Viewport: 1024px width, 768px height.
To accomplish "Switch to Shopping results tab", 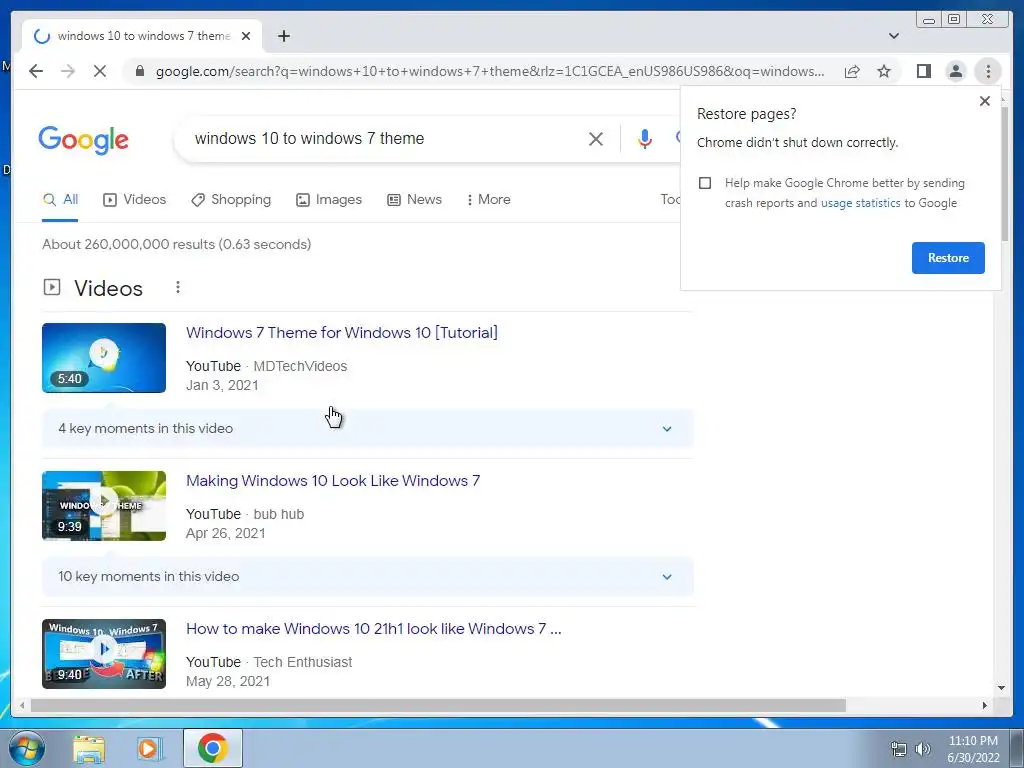I will pos(231,200).
